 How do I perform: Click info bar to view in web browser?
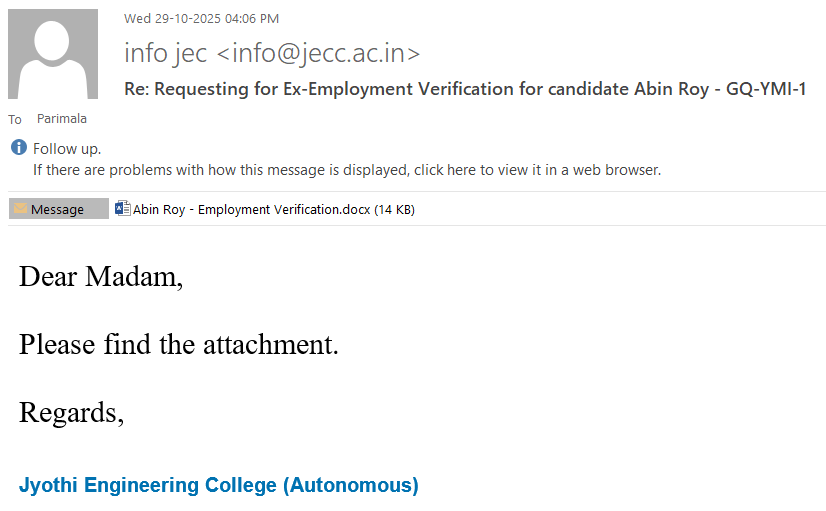346,170
